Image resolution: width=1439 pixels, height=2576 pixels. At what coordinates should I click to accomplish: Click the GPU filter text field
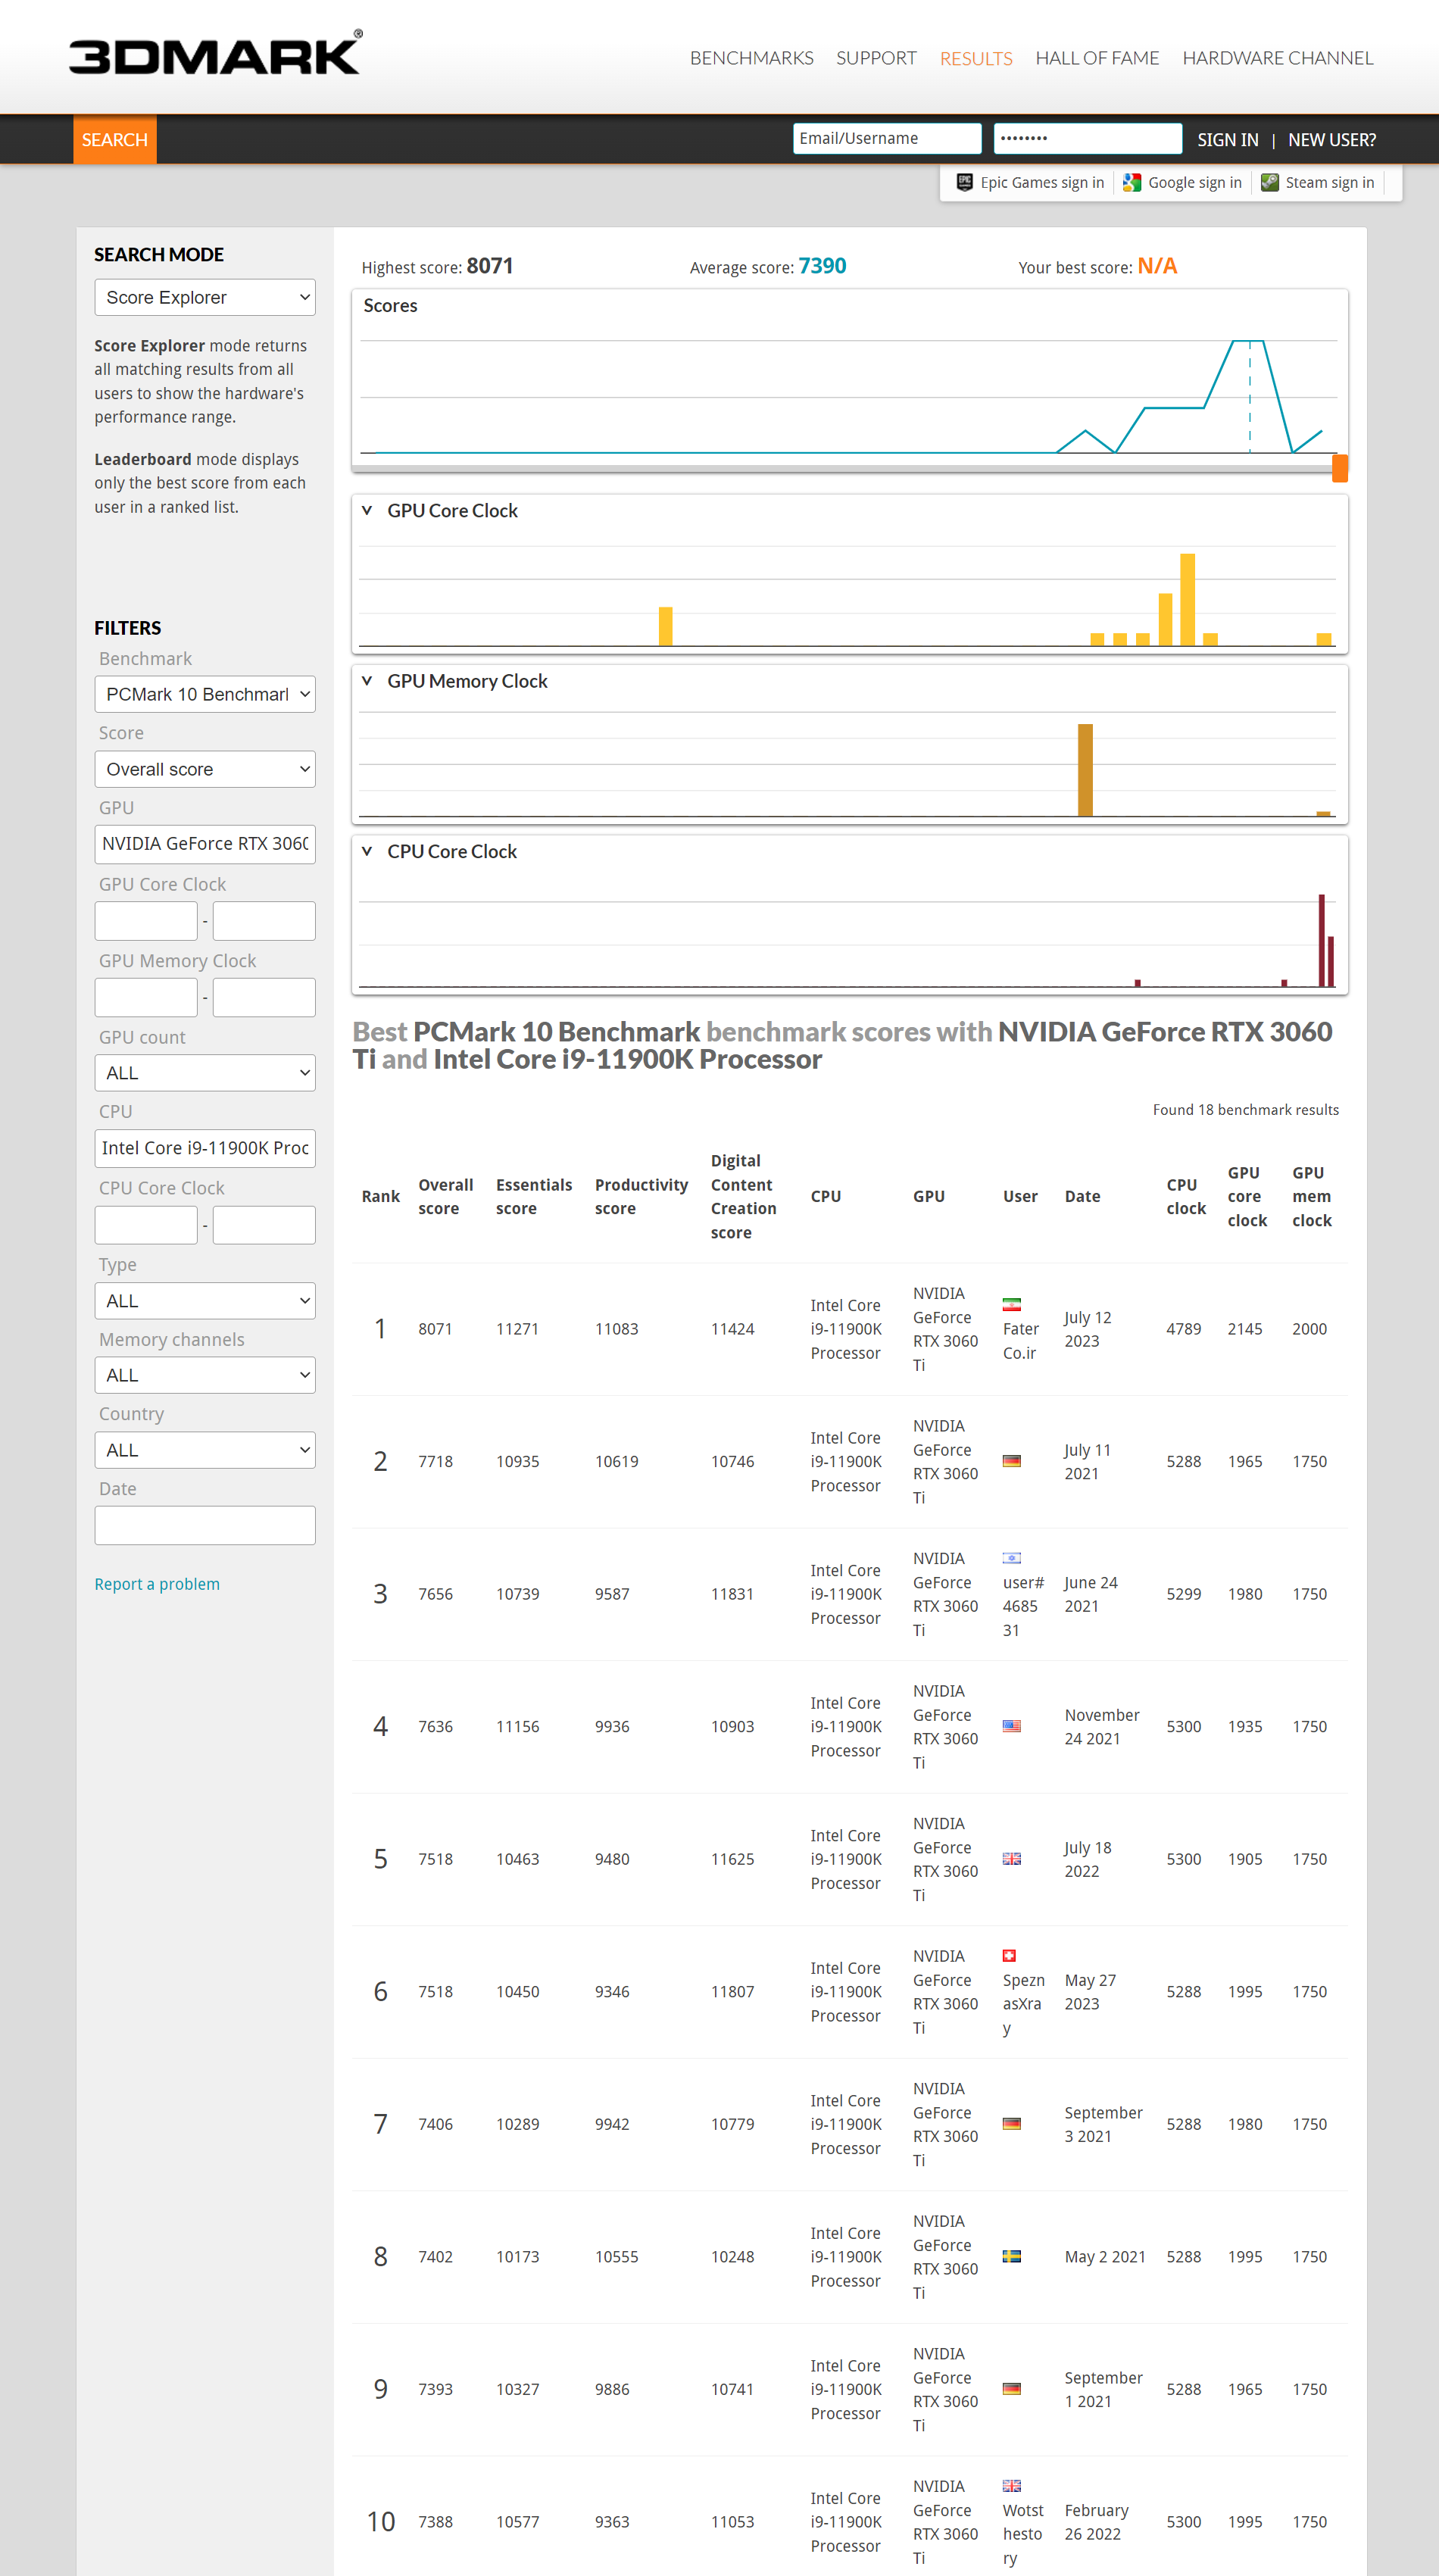tap(205, 844)
